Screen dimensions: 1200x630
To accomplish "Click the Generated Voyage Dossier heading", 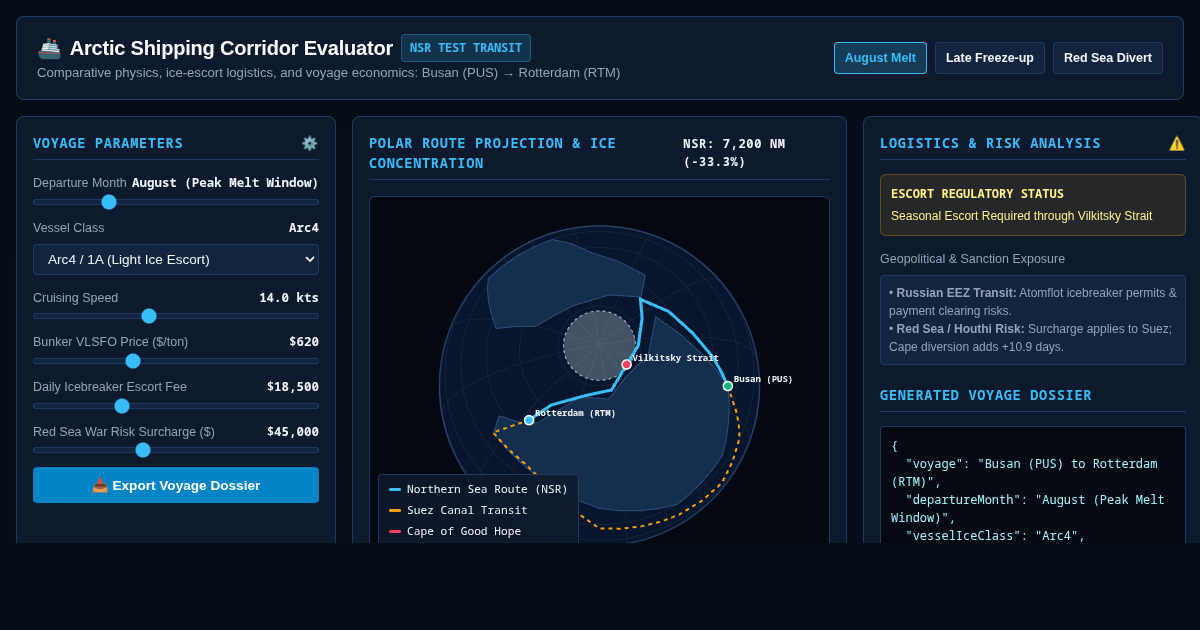I will [986, 395].
